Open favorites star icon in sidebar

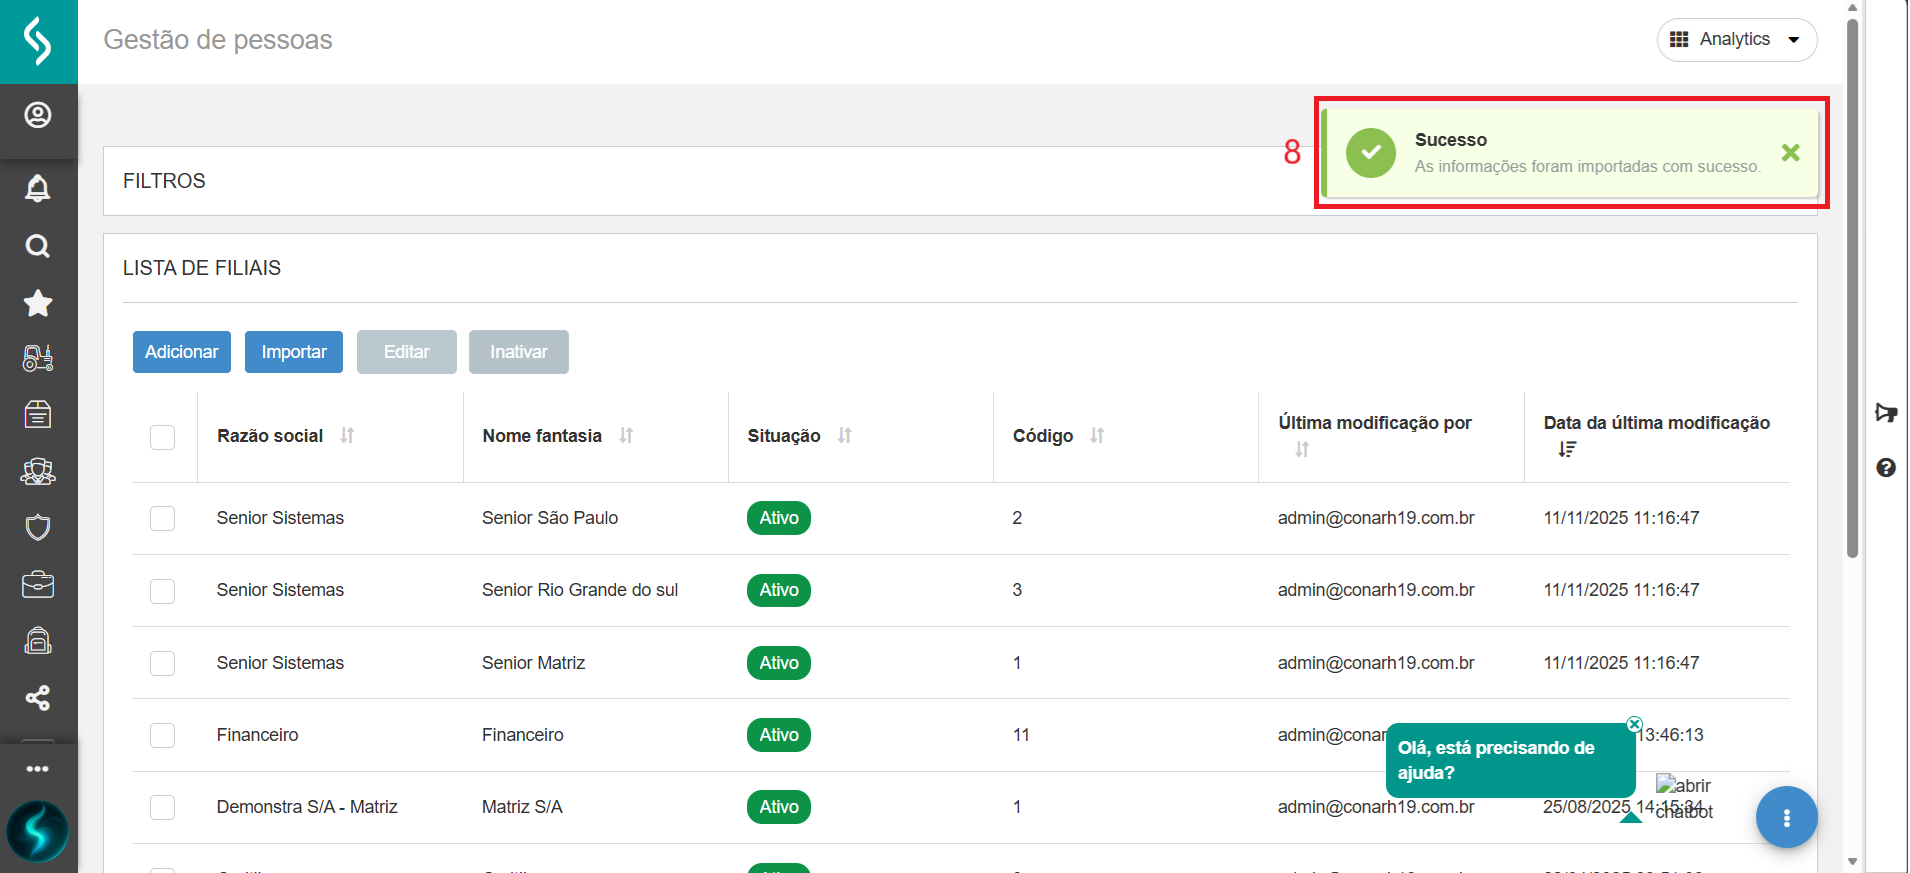(38, 303)
